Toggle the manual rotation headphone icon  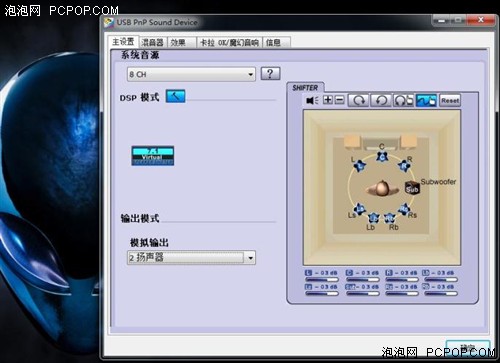403,100
